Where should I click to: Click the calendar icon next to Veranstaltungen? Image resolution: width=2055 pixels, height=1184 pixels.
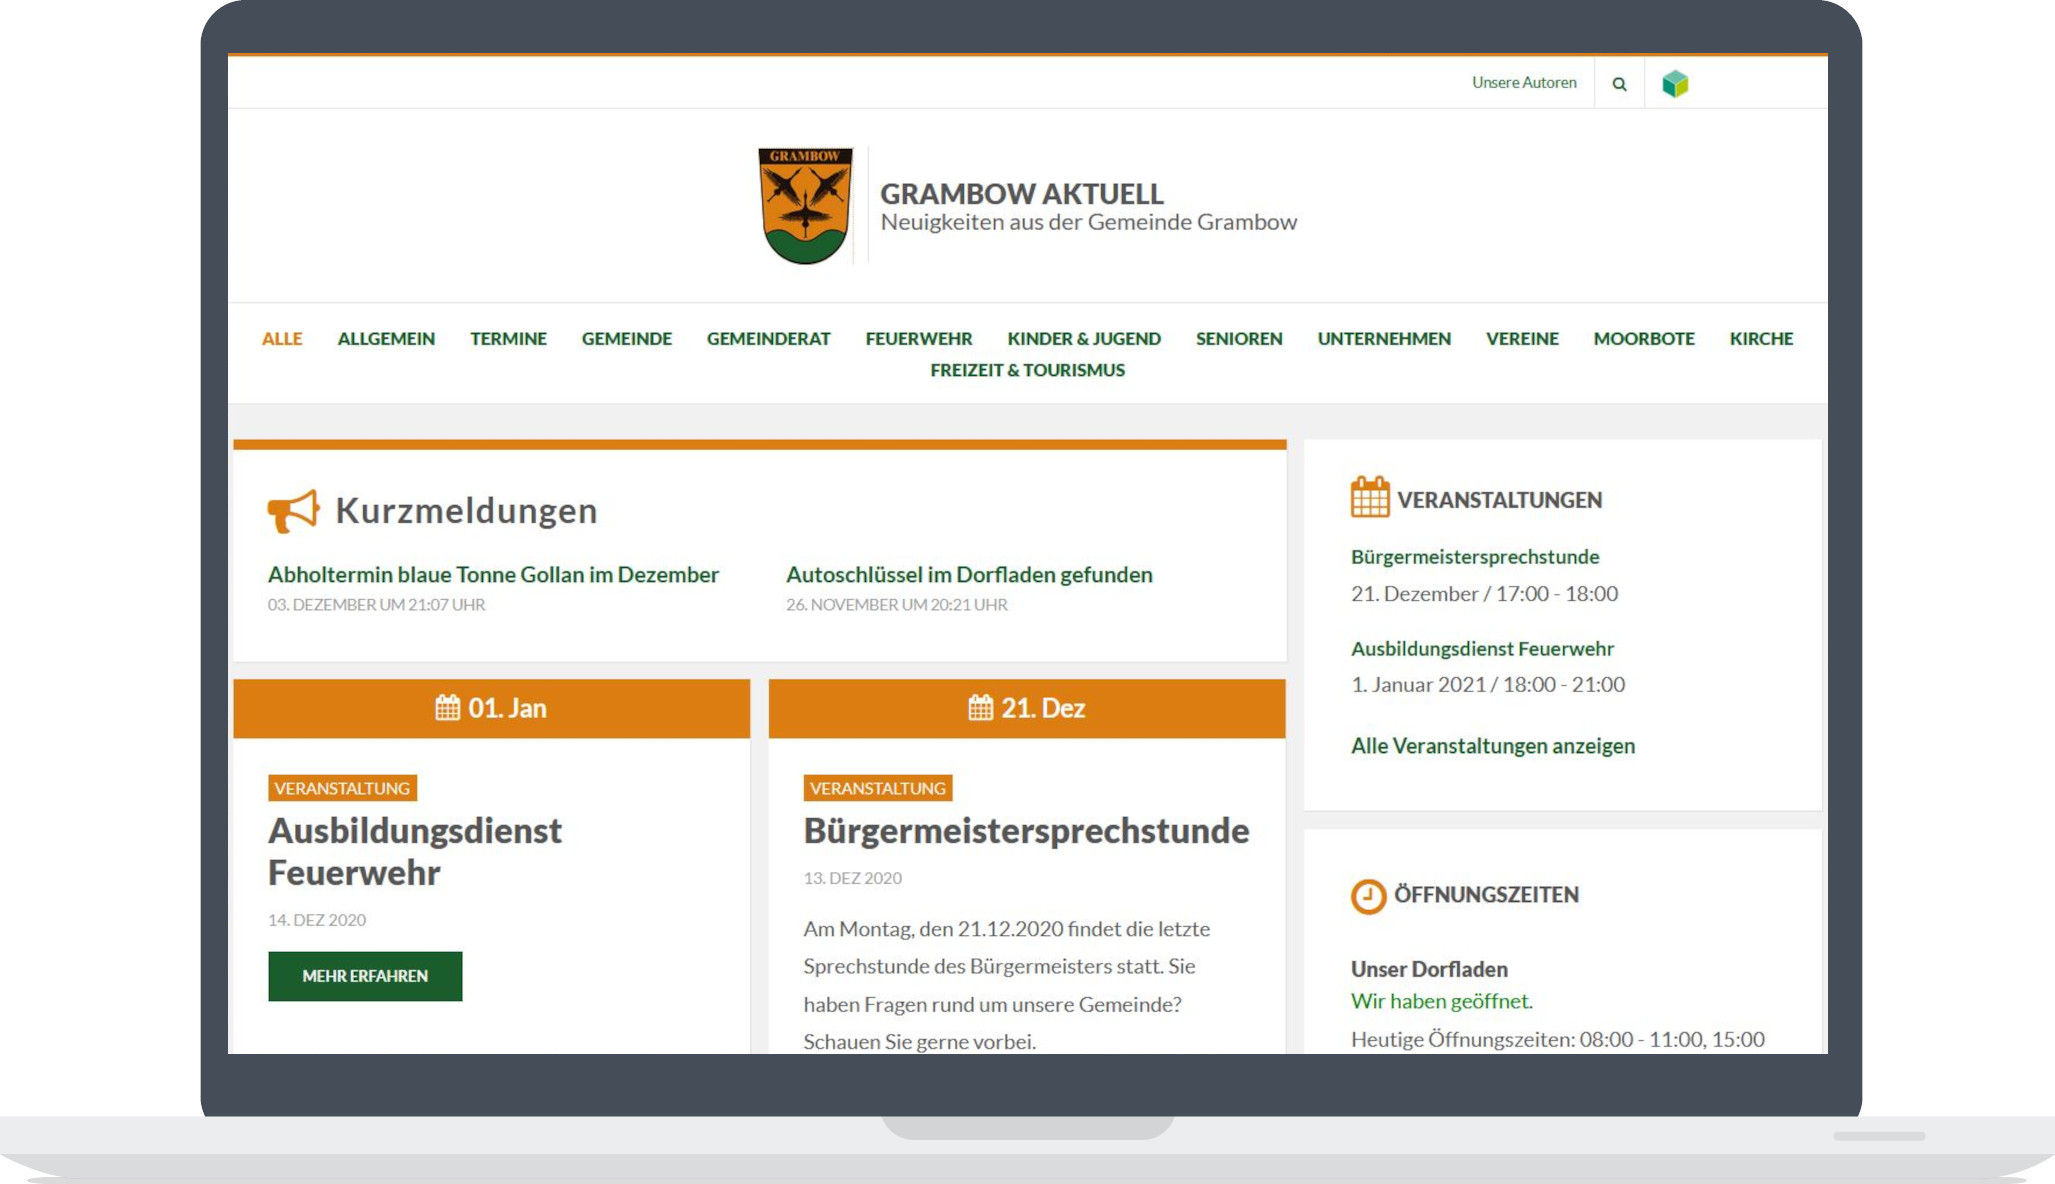1370,497
